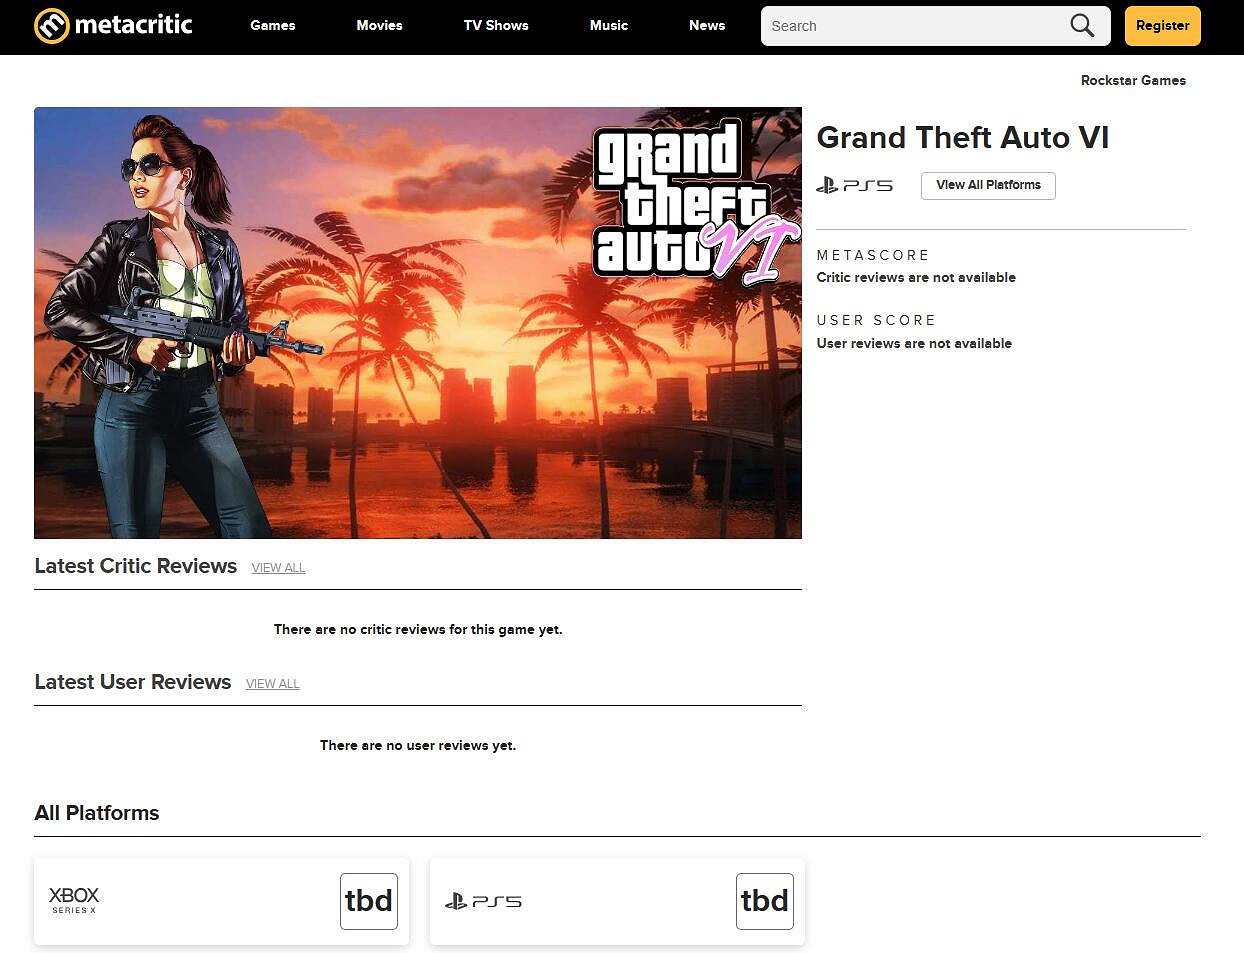The height and width of the screenshot is (953, 1244).
Task: Click the tbd score box for Xbox Series X
Action: pyautogui.click(x=368, y=900)
